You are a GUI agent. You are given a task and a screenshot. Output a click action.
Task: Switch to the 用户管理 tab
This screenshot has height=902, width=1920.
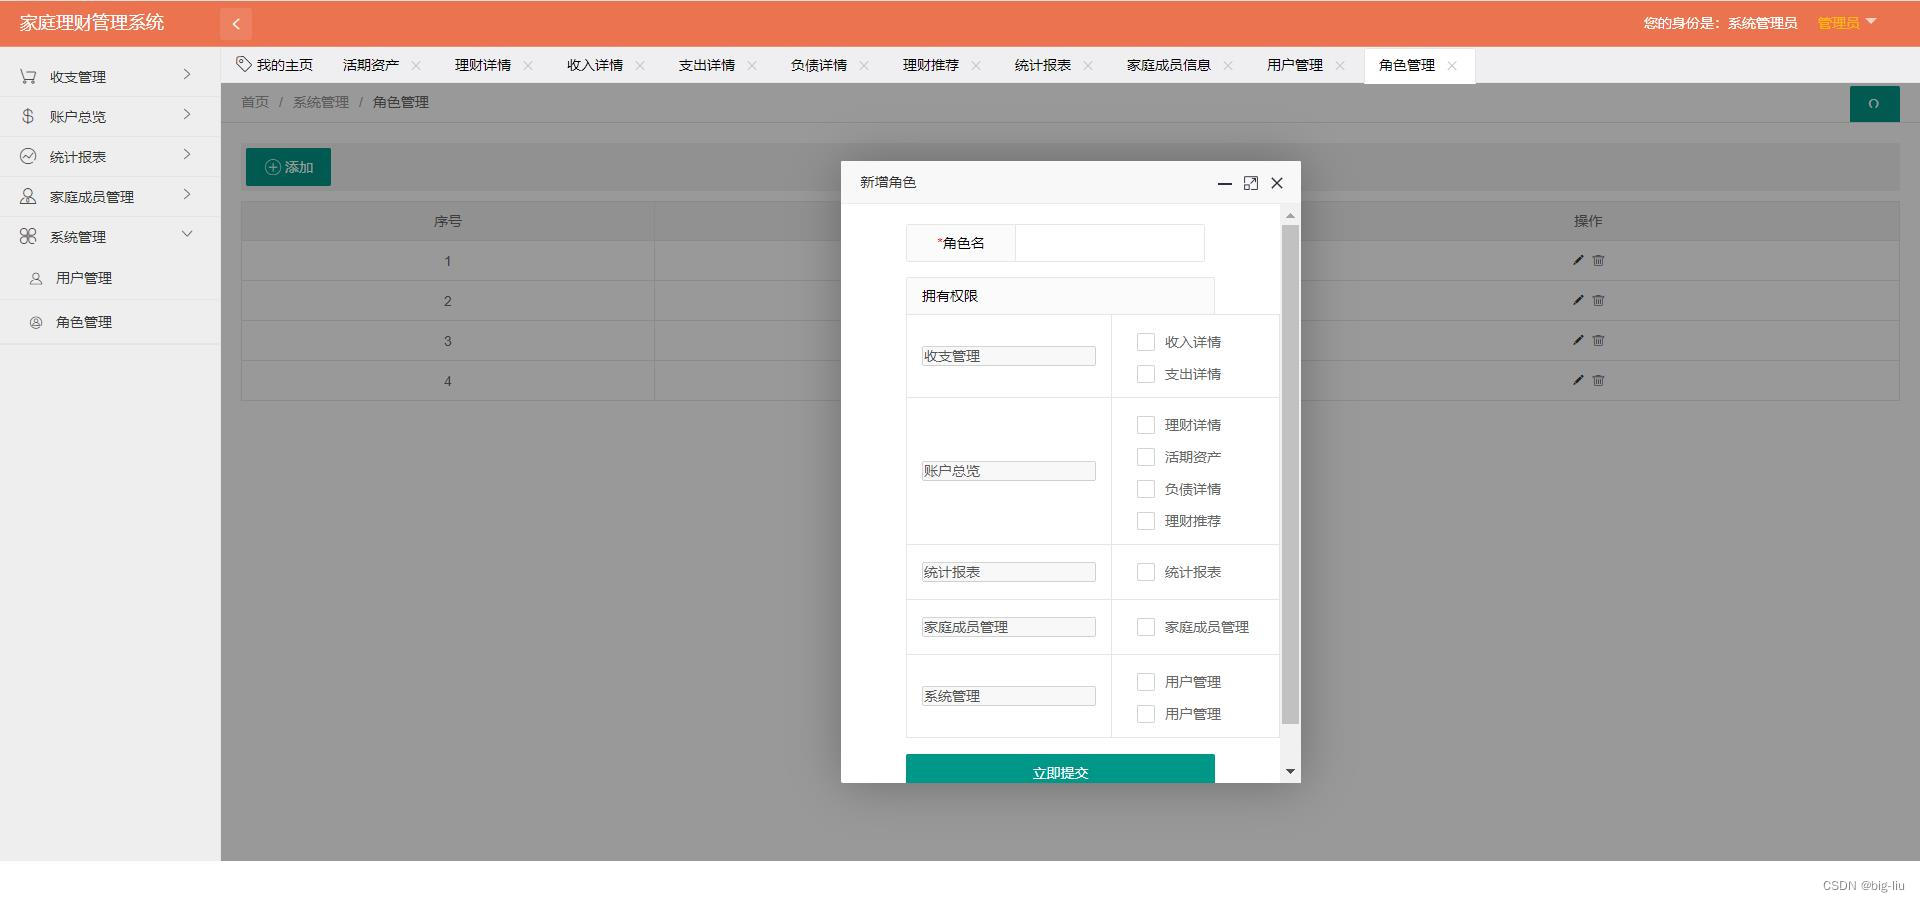tap(1294, 65)
